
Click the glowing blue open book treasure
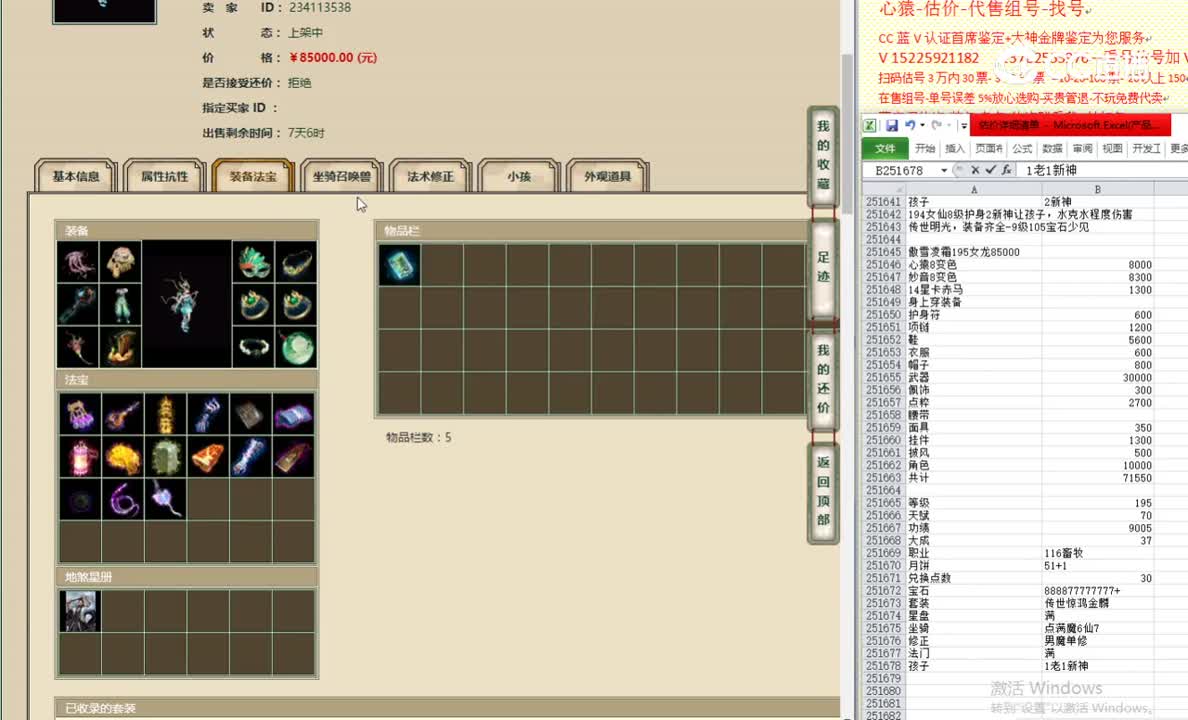pyautogui.click(x=293, y=414)
